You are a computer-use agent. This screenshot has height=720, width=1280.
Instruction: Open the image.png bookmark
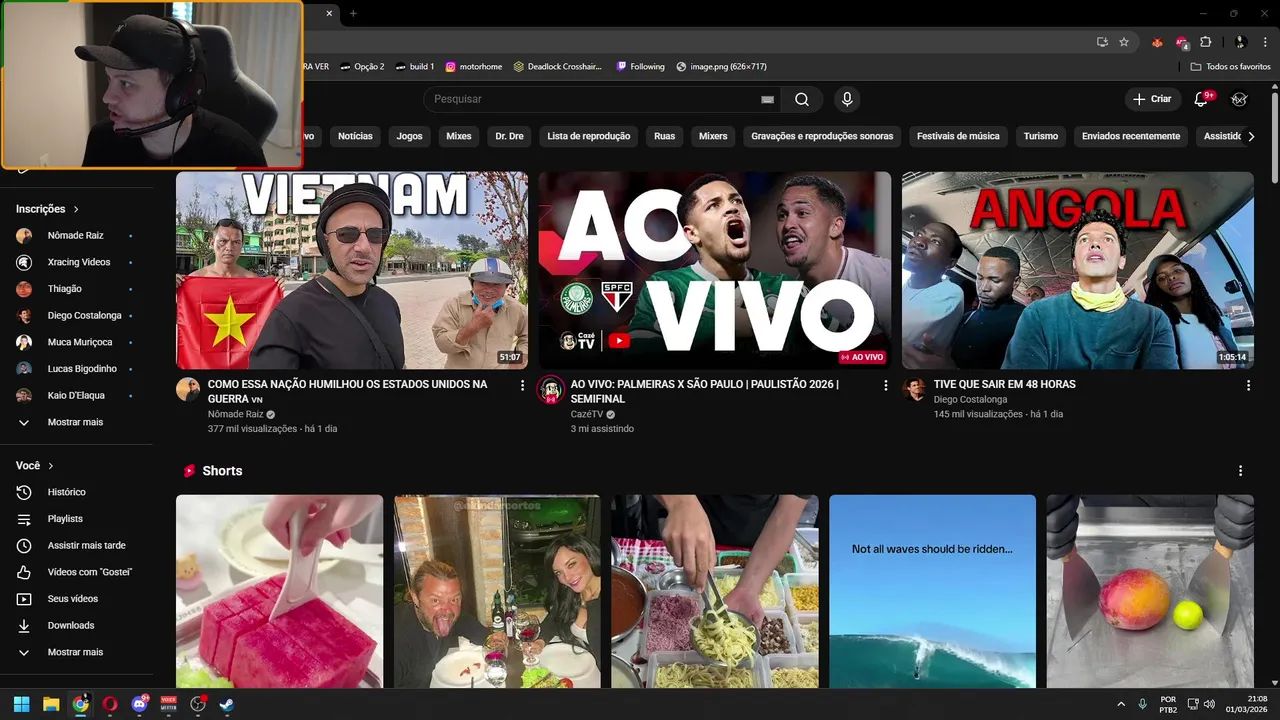pos(721,67)
